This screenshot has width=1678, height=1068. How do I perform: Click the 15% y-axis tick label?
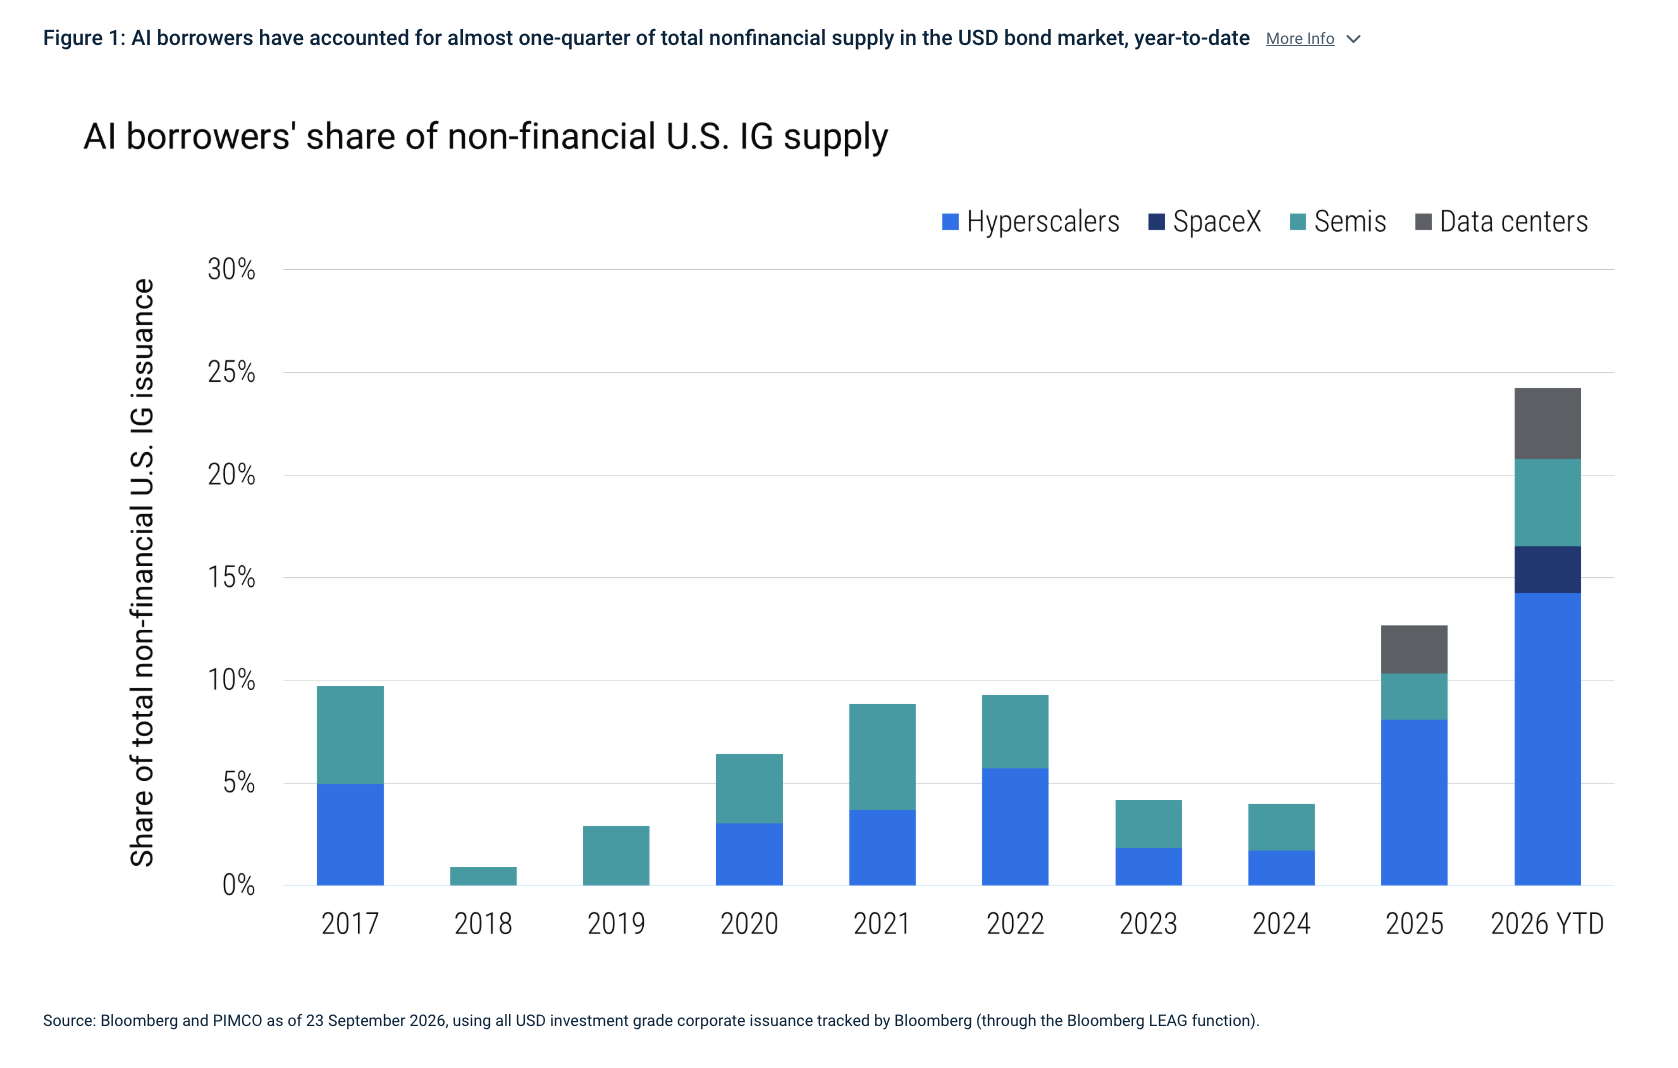231,577
